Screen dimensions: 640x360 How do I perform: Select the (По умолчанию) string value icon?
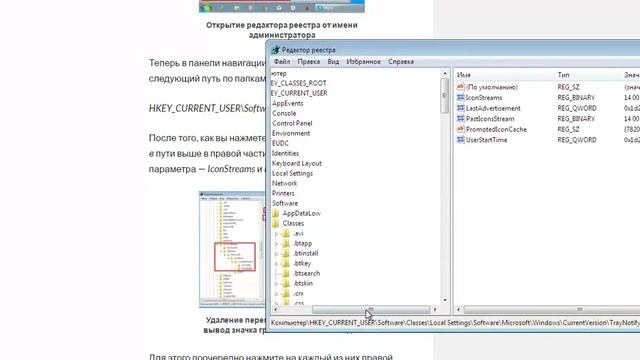(x=460, y=87)
